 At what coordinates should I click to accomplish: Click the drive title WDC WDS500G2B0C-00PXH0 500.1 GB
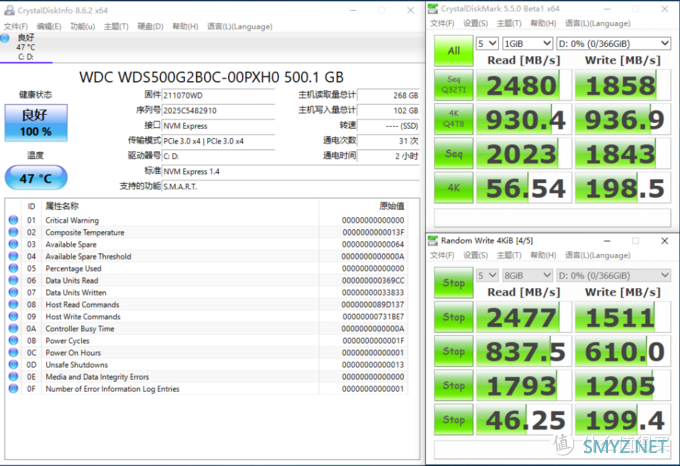pos(211,77)
